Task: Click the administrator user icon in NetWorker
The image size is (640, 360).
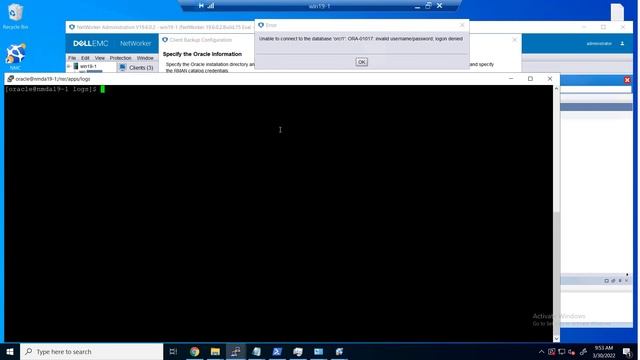Action: 622,43
